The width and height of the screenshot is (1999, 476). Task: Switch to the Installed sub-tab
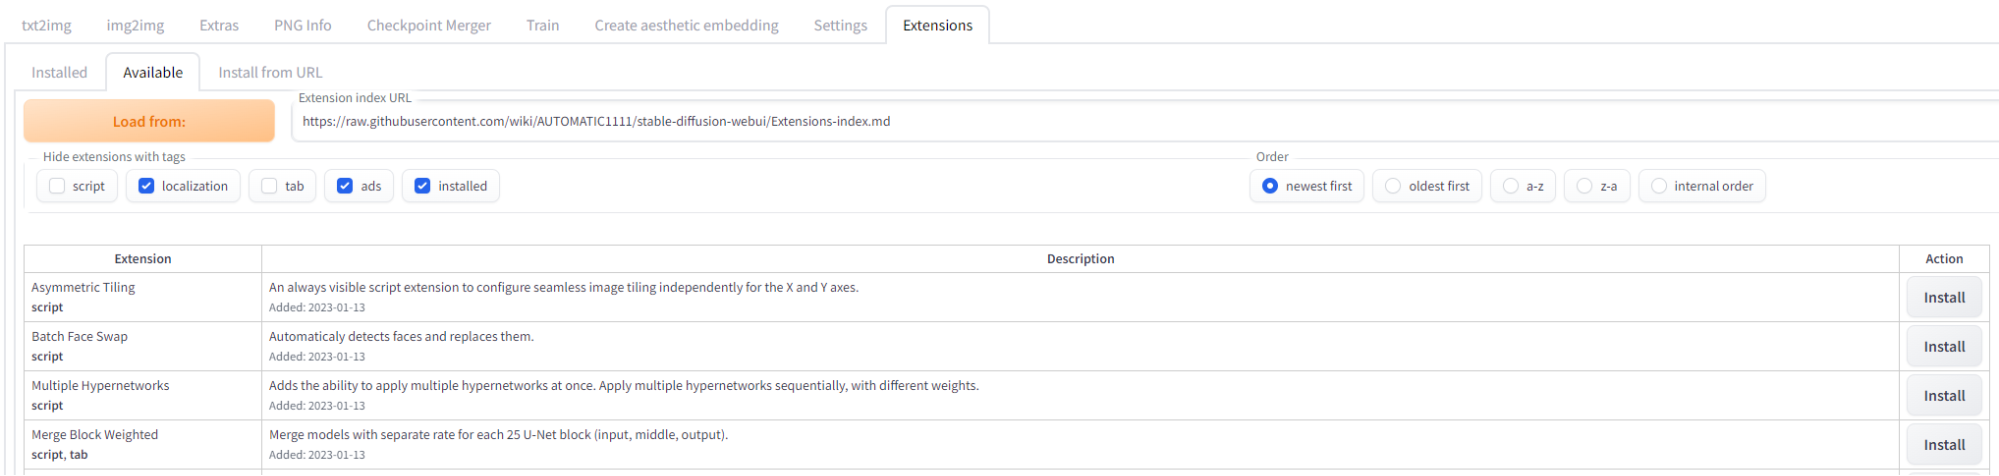[59, 72]
